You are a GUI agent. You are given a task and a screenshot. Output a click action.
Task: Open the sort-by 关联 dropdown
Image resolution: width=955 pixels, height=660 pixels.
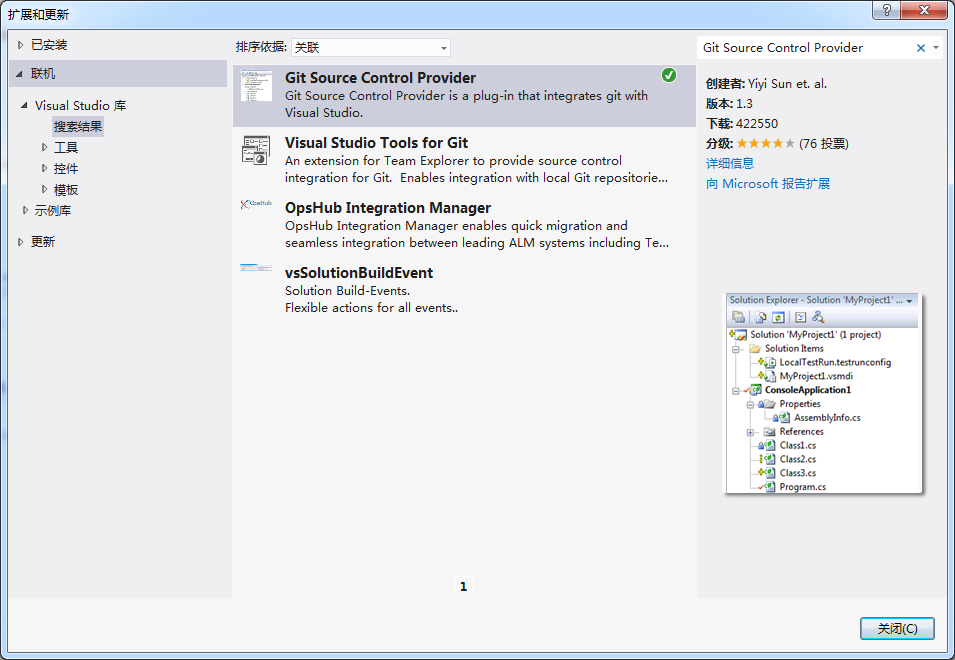pyautogui.click(x=371, y=48)
